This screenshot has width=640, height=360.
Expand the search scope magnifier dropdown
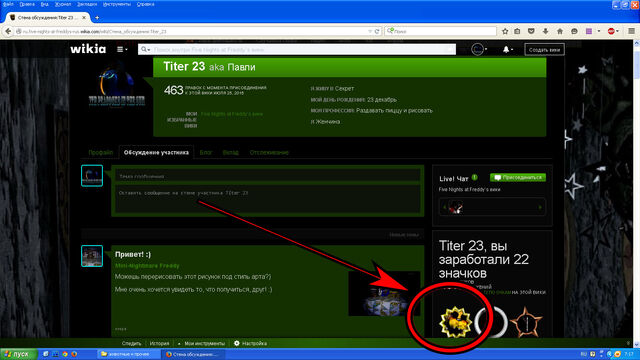point(145,49)
